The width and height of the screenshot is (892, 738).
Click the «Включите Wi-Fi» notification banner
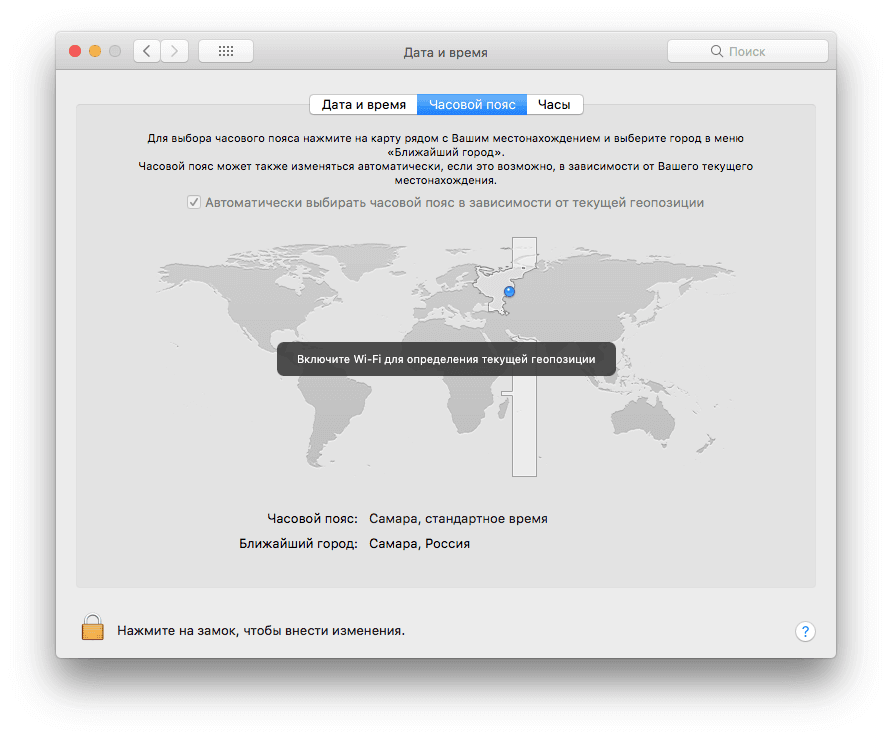pos(446,359)
